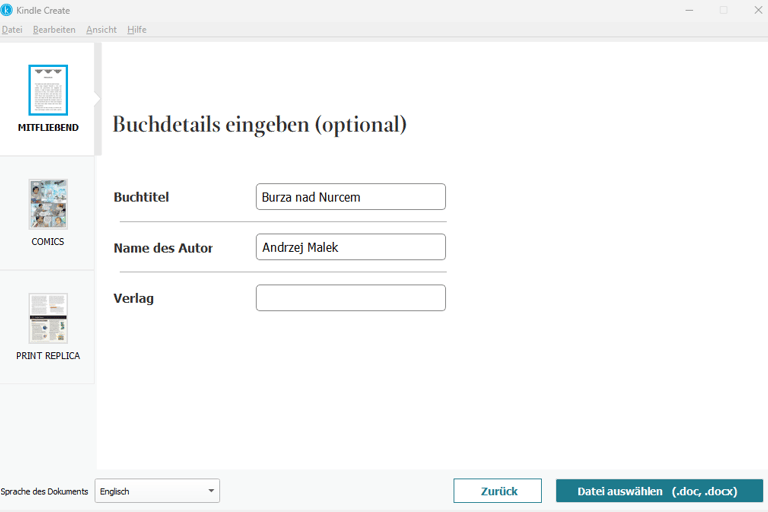Go back with the Zurück button
The width and height of the screenshot is (768, 512).
point(498,491)
